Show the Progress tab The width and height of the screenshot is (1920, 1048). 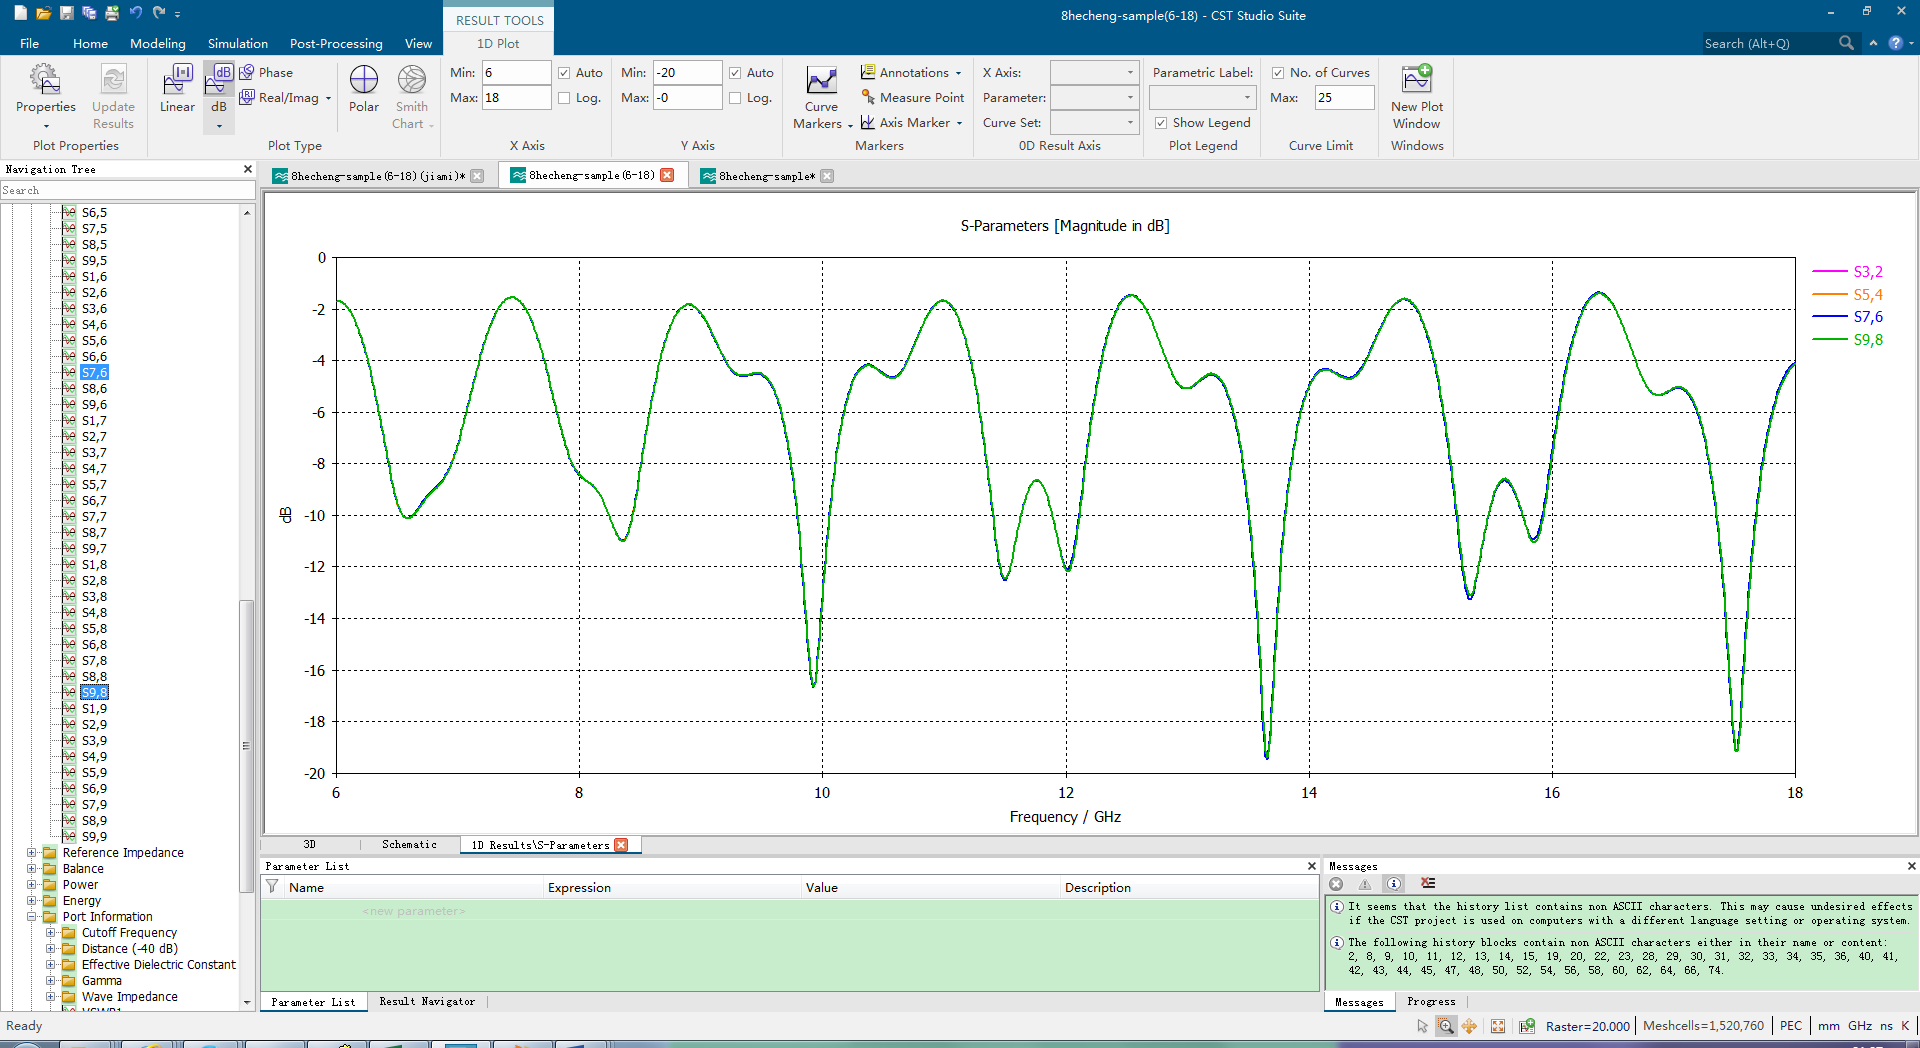tap(1431, 1002)
